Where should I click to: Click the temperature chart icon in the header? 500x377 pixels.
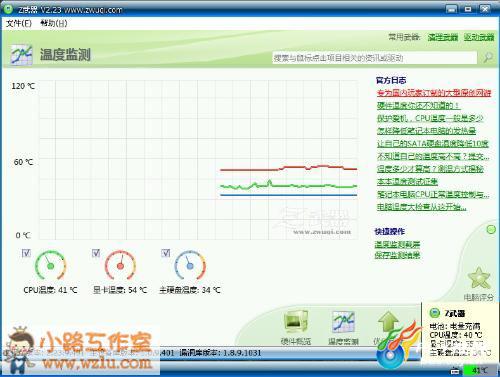(21, 54)
